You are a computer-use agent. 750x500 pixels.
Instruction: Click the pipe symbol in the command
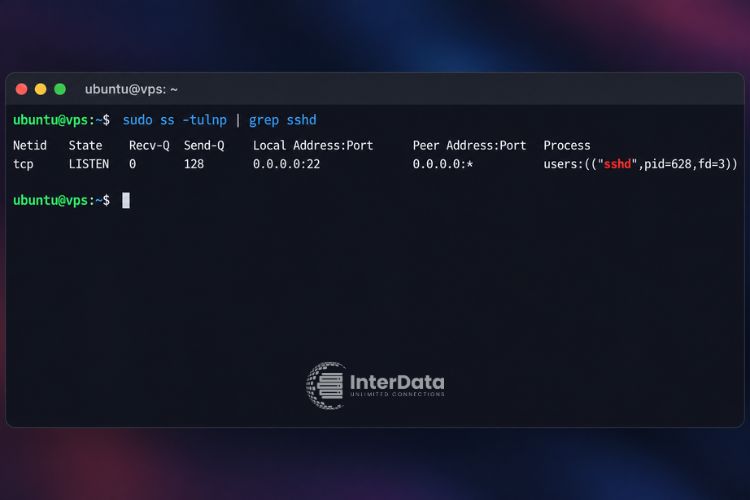238,120
